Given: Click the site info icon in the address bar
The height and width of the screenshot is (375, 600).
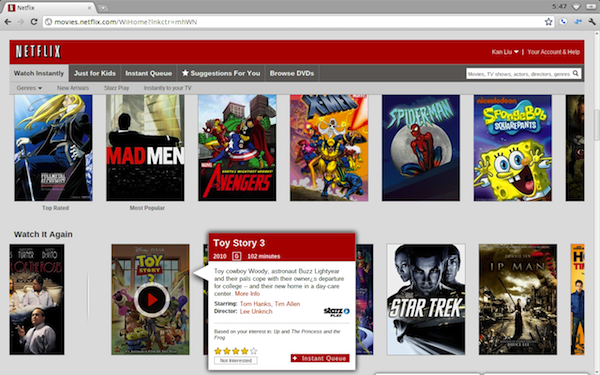Looking at the screenshot, I should coord(48,22).
